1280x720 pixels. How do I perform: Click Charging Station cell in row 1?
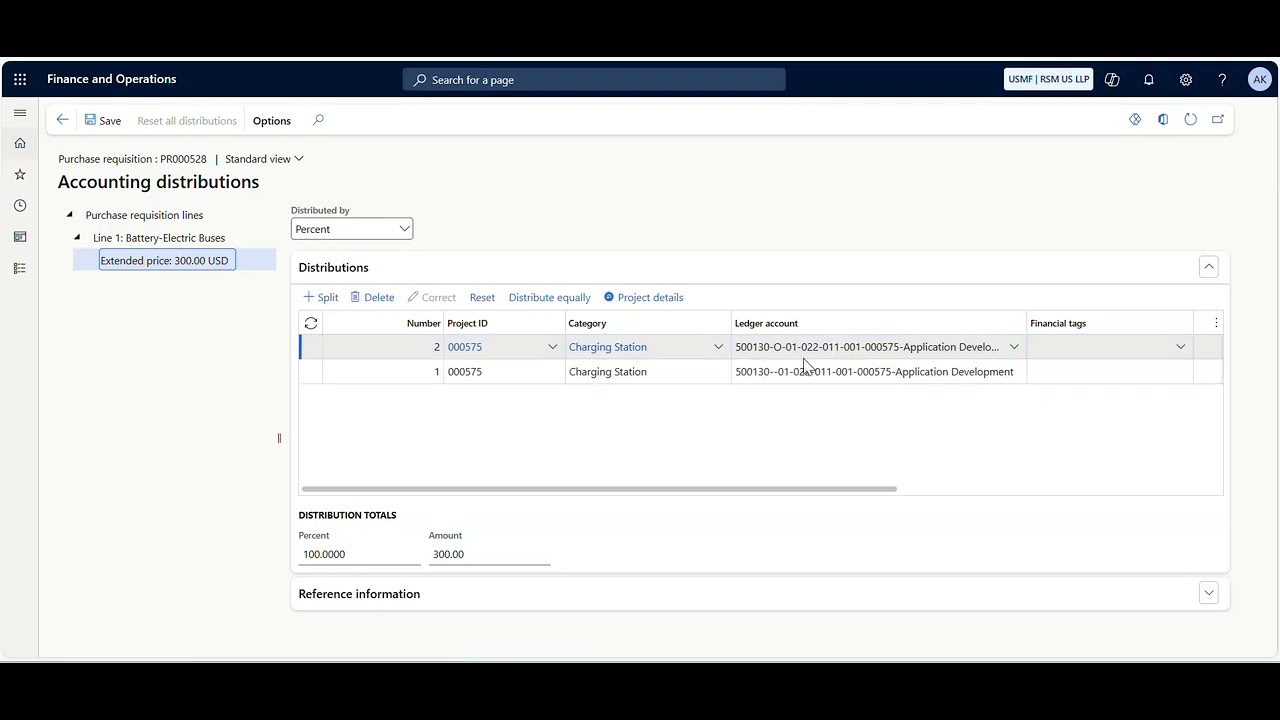pyautogui.click(x=648, y=371)
